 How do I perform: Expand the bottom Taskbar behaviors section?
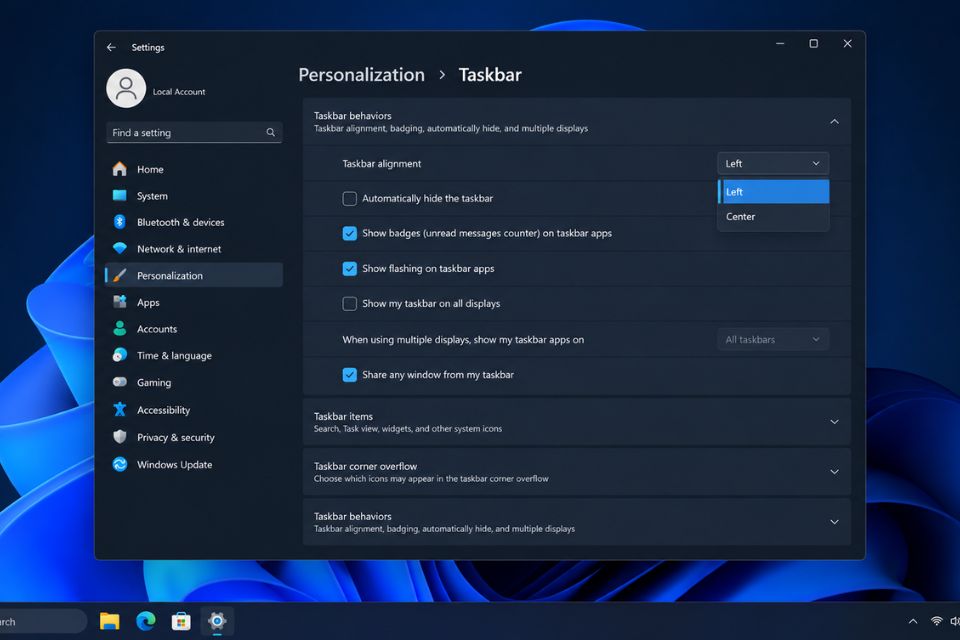[x=834, y=522]
